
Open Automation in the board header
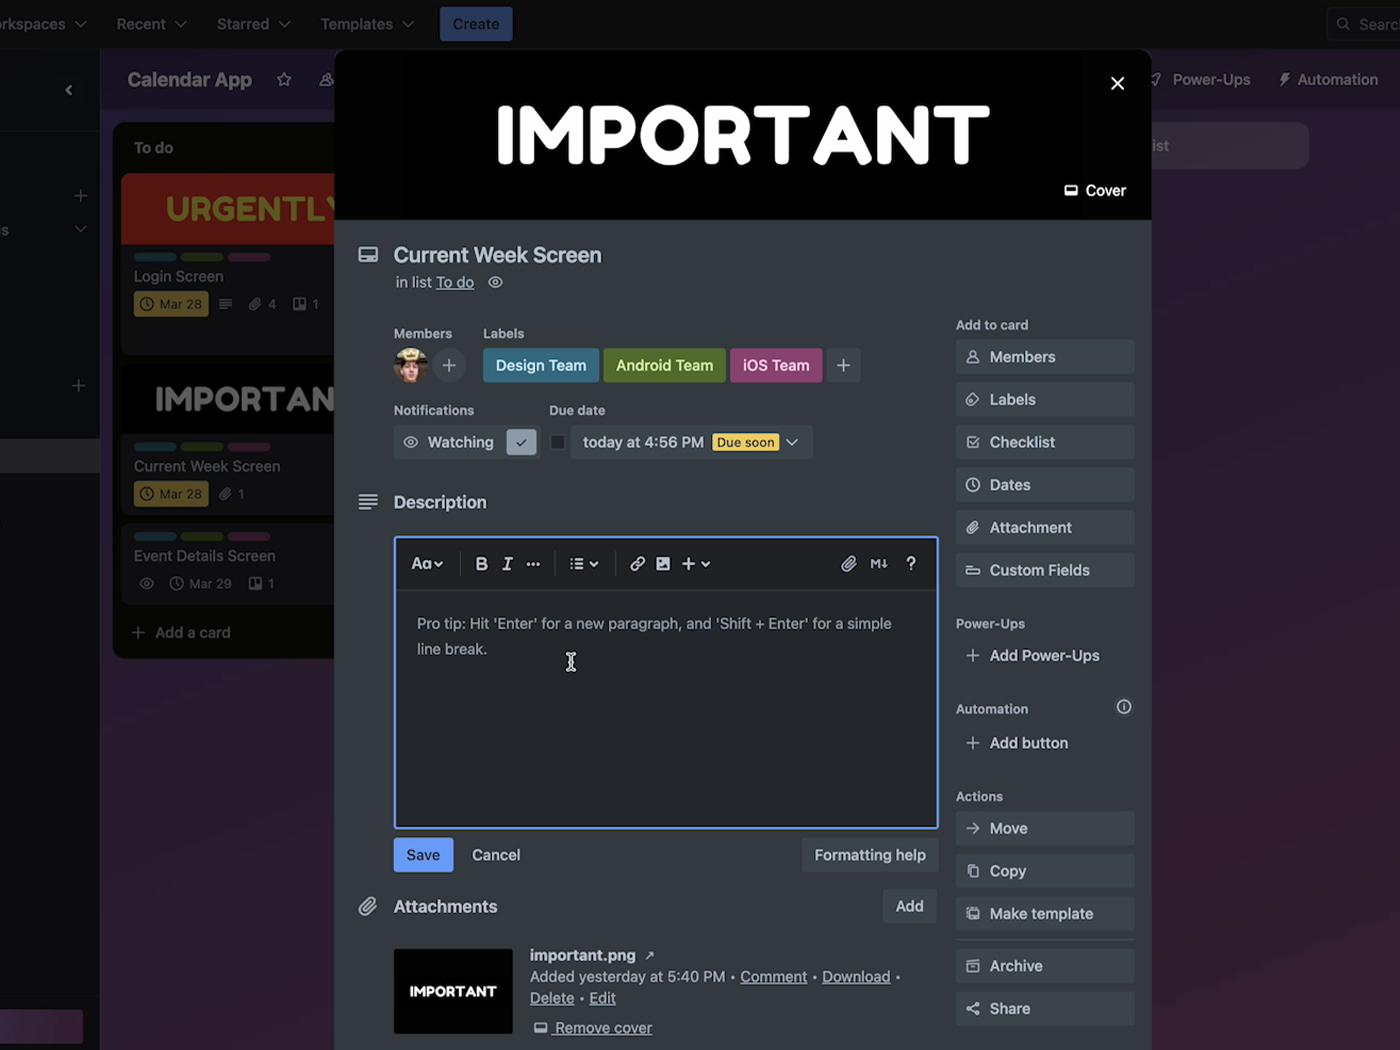[x=1328, y=80]
